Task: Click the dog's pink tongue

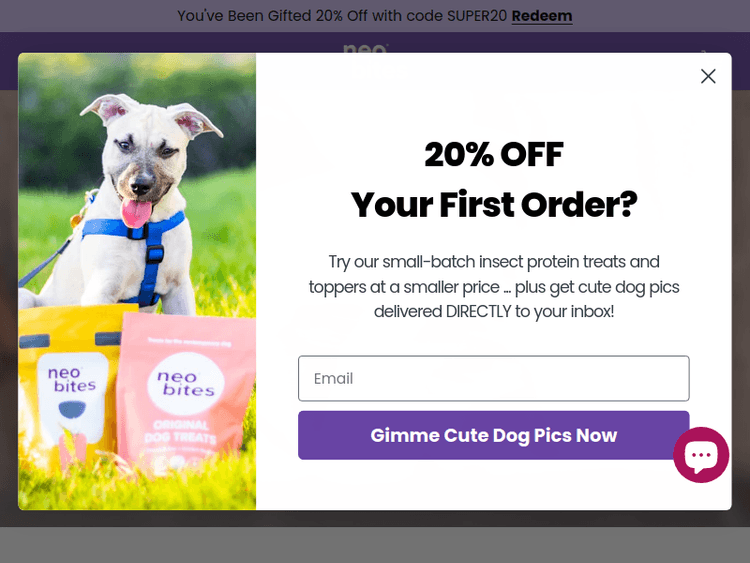Action: click(x=137, y=212)
